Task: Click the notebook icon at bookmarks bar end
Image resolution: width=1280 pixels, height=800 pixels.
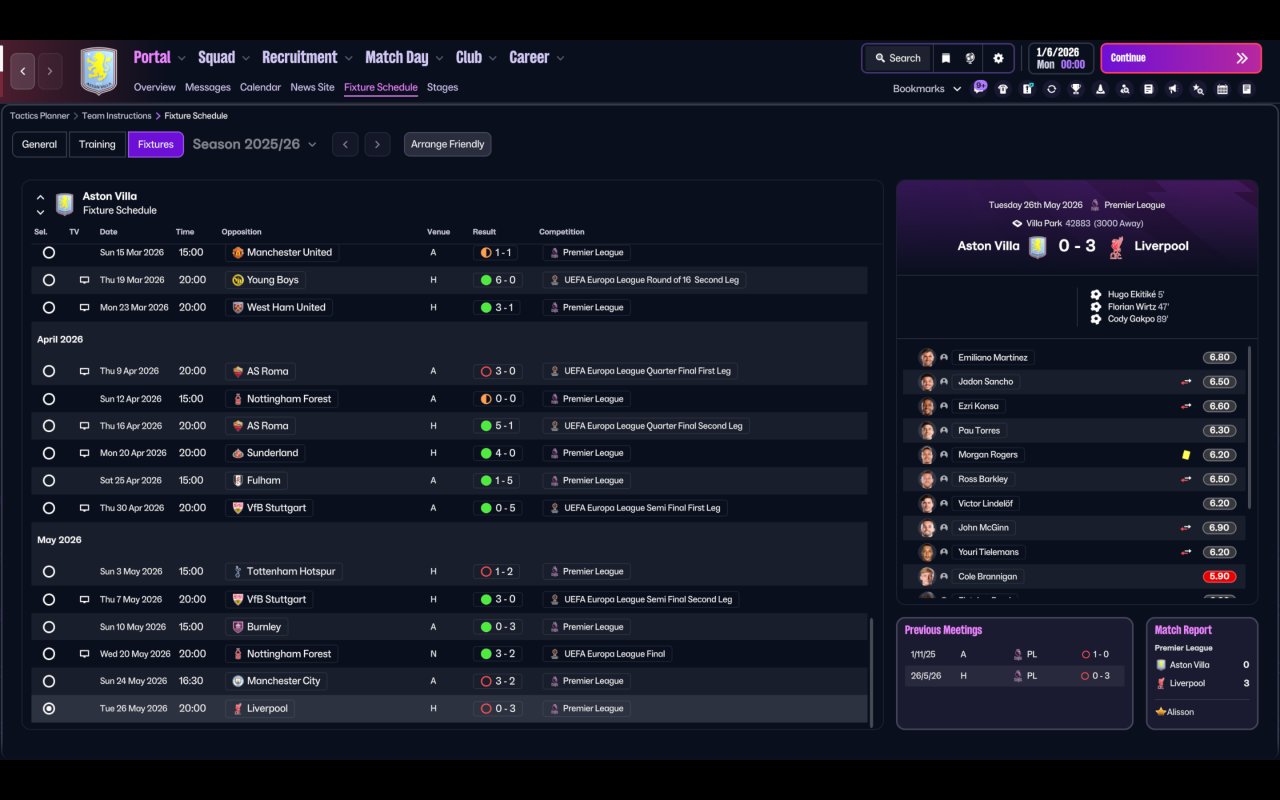Action: 1247,89
